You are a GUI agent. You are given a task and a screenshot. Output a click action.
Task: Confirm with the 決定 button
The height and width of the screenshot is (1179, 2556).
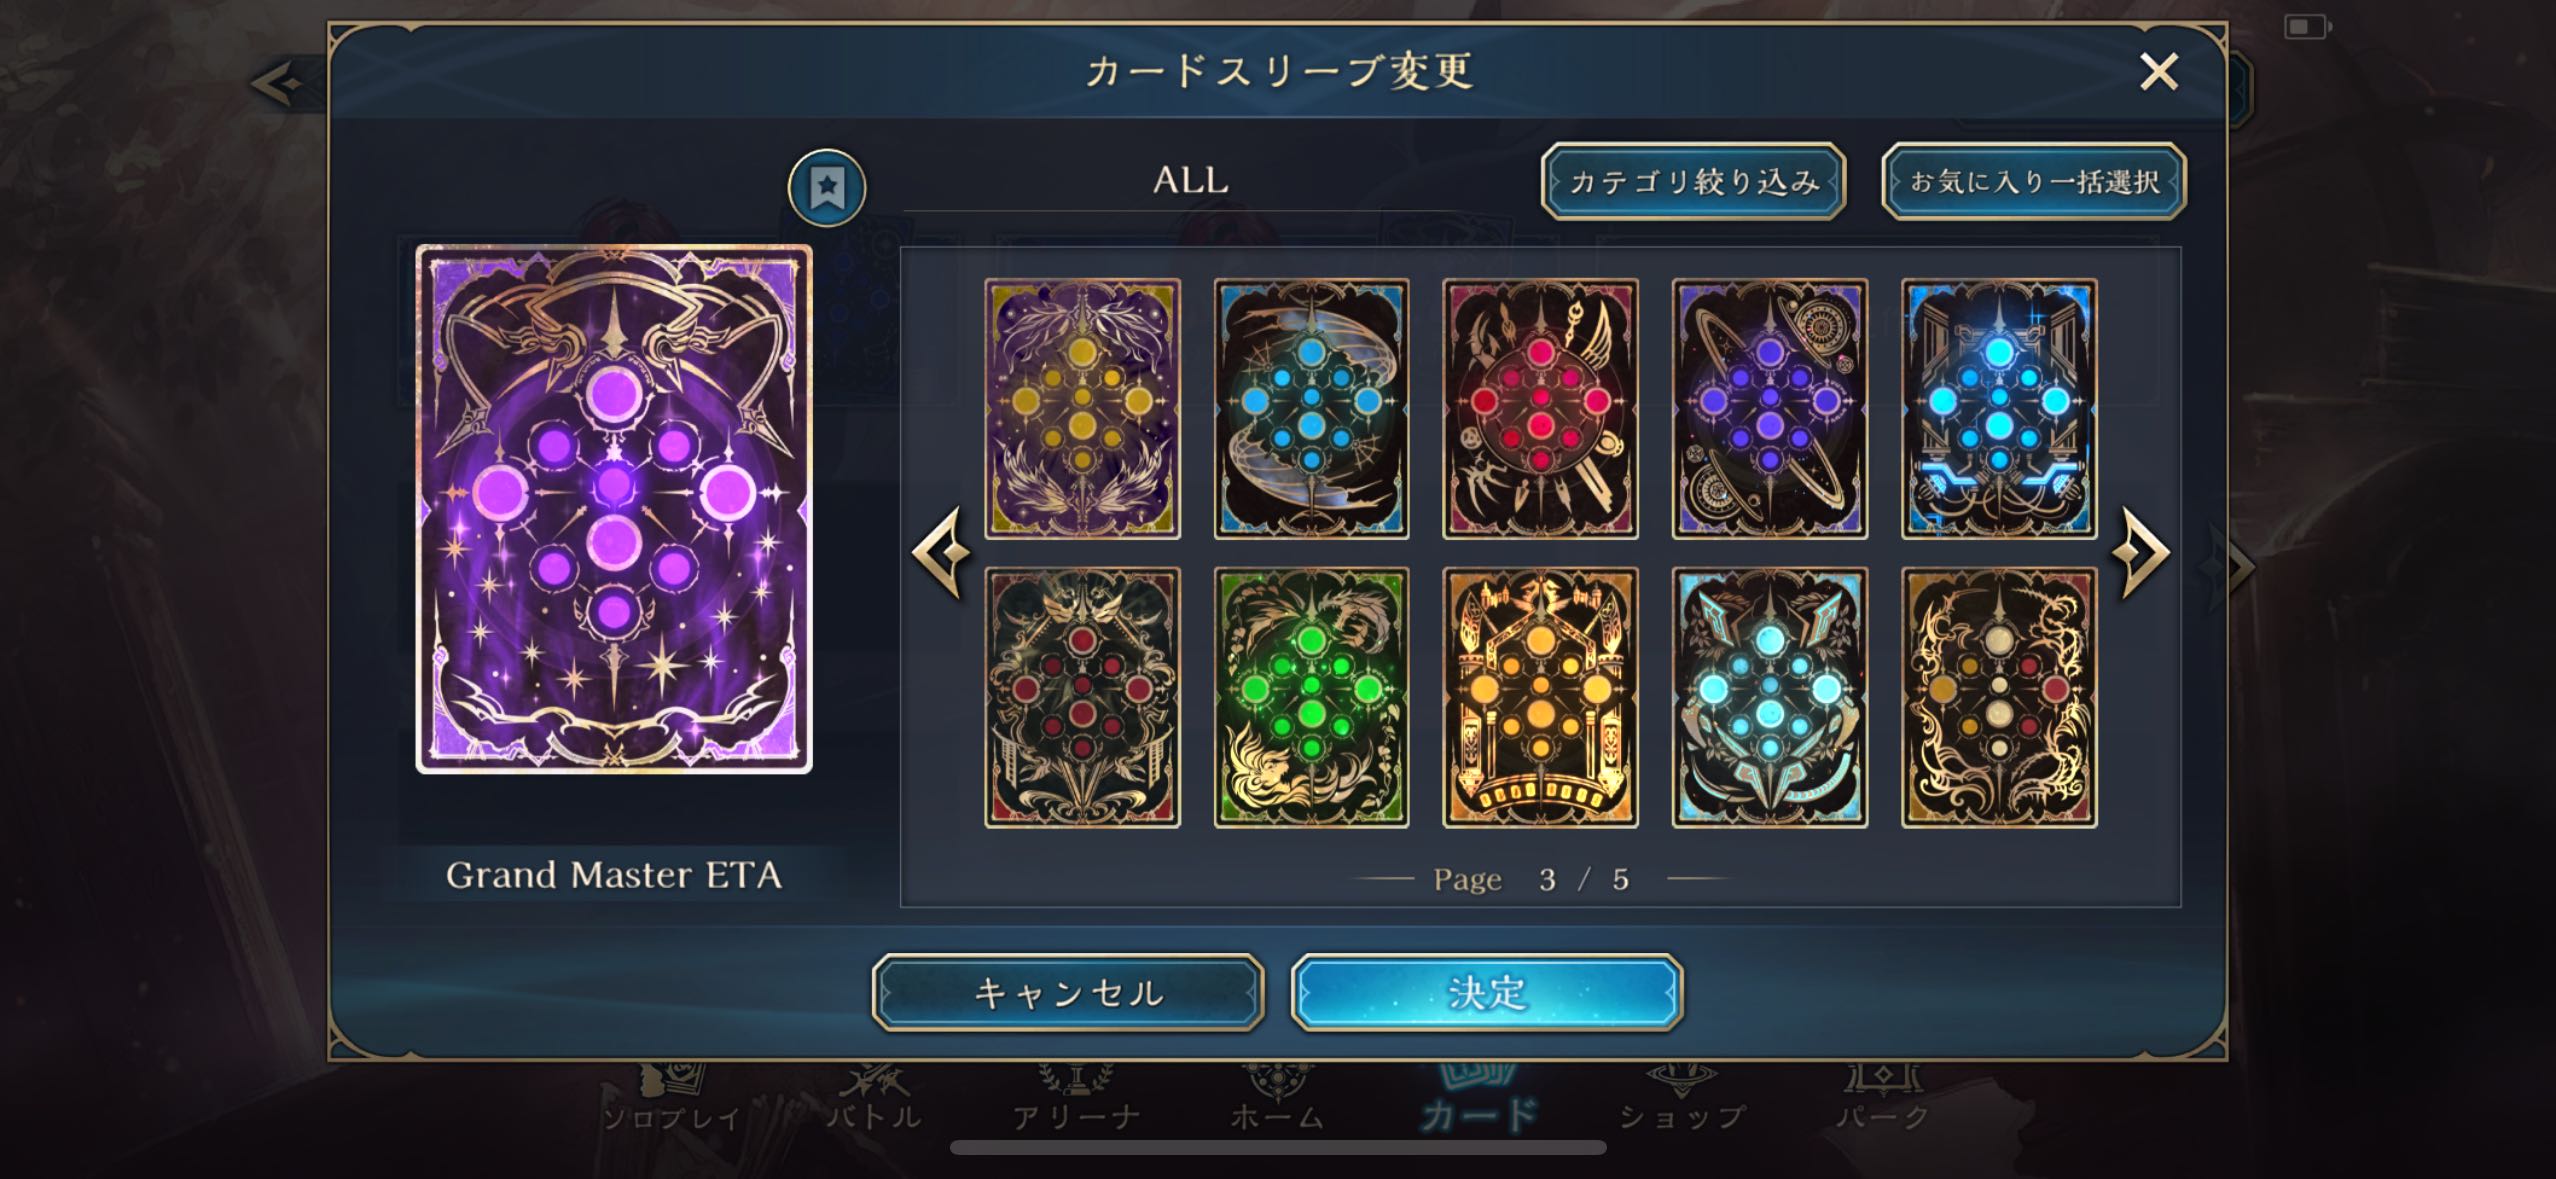point(1487,993)
